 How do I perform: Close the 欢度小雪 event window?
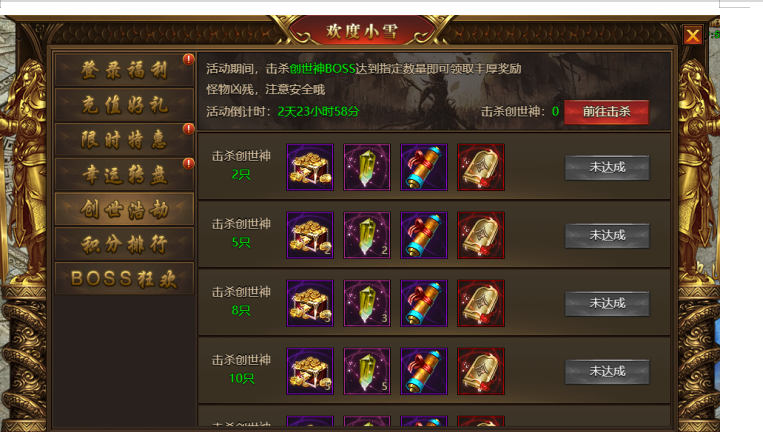pyautogui.click(x=692, y=35)
